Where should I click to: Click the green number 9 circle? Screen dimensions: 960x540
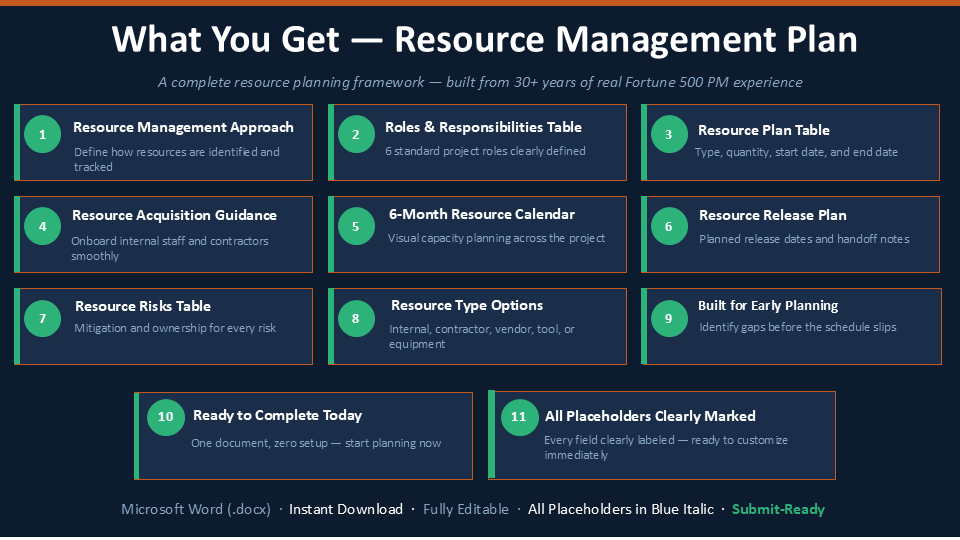click(x=669, y=318)
